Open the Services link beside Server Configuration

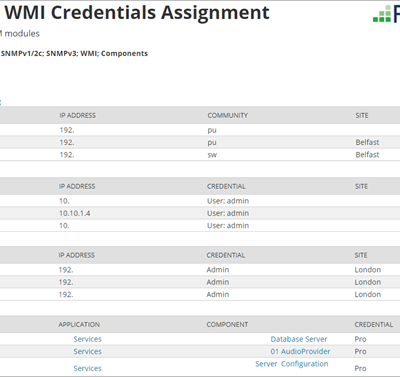point(87,368)
